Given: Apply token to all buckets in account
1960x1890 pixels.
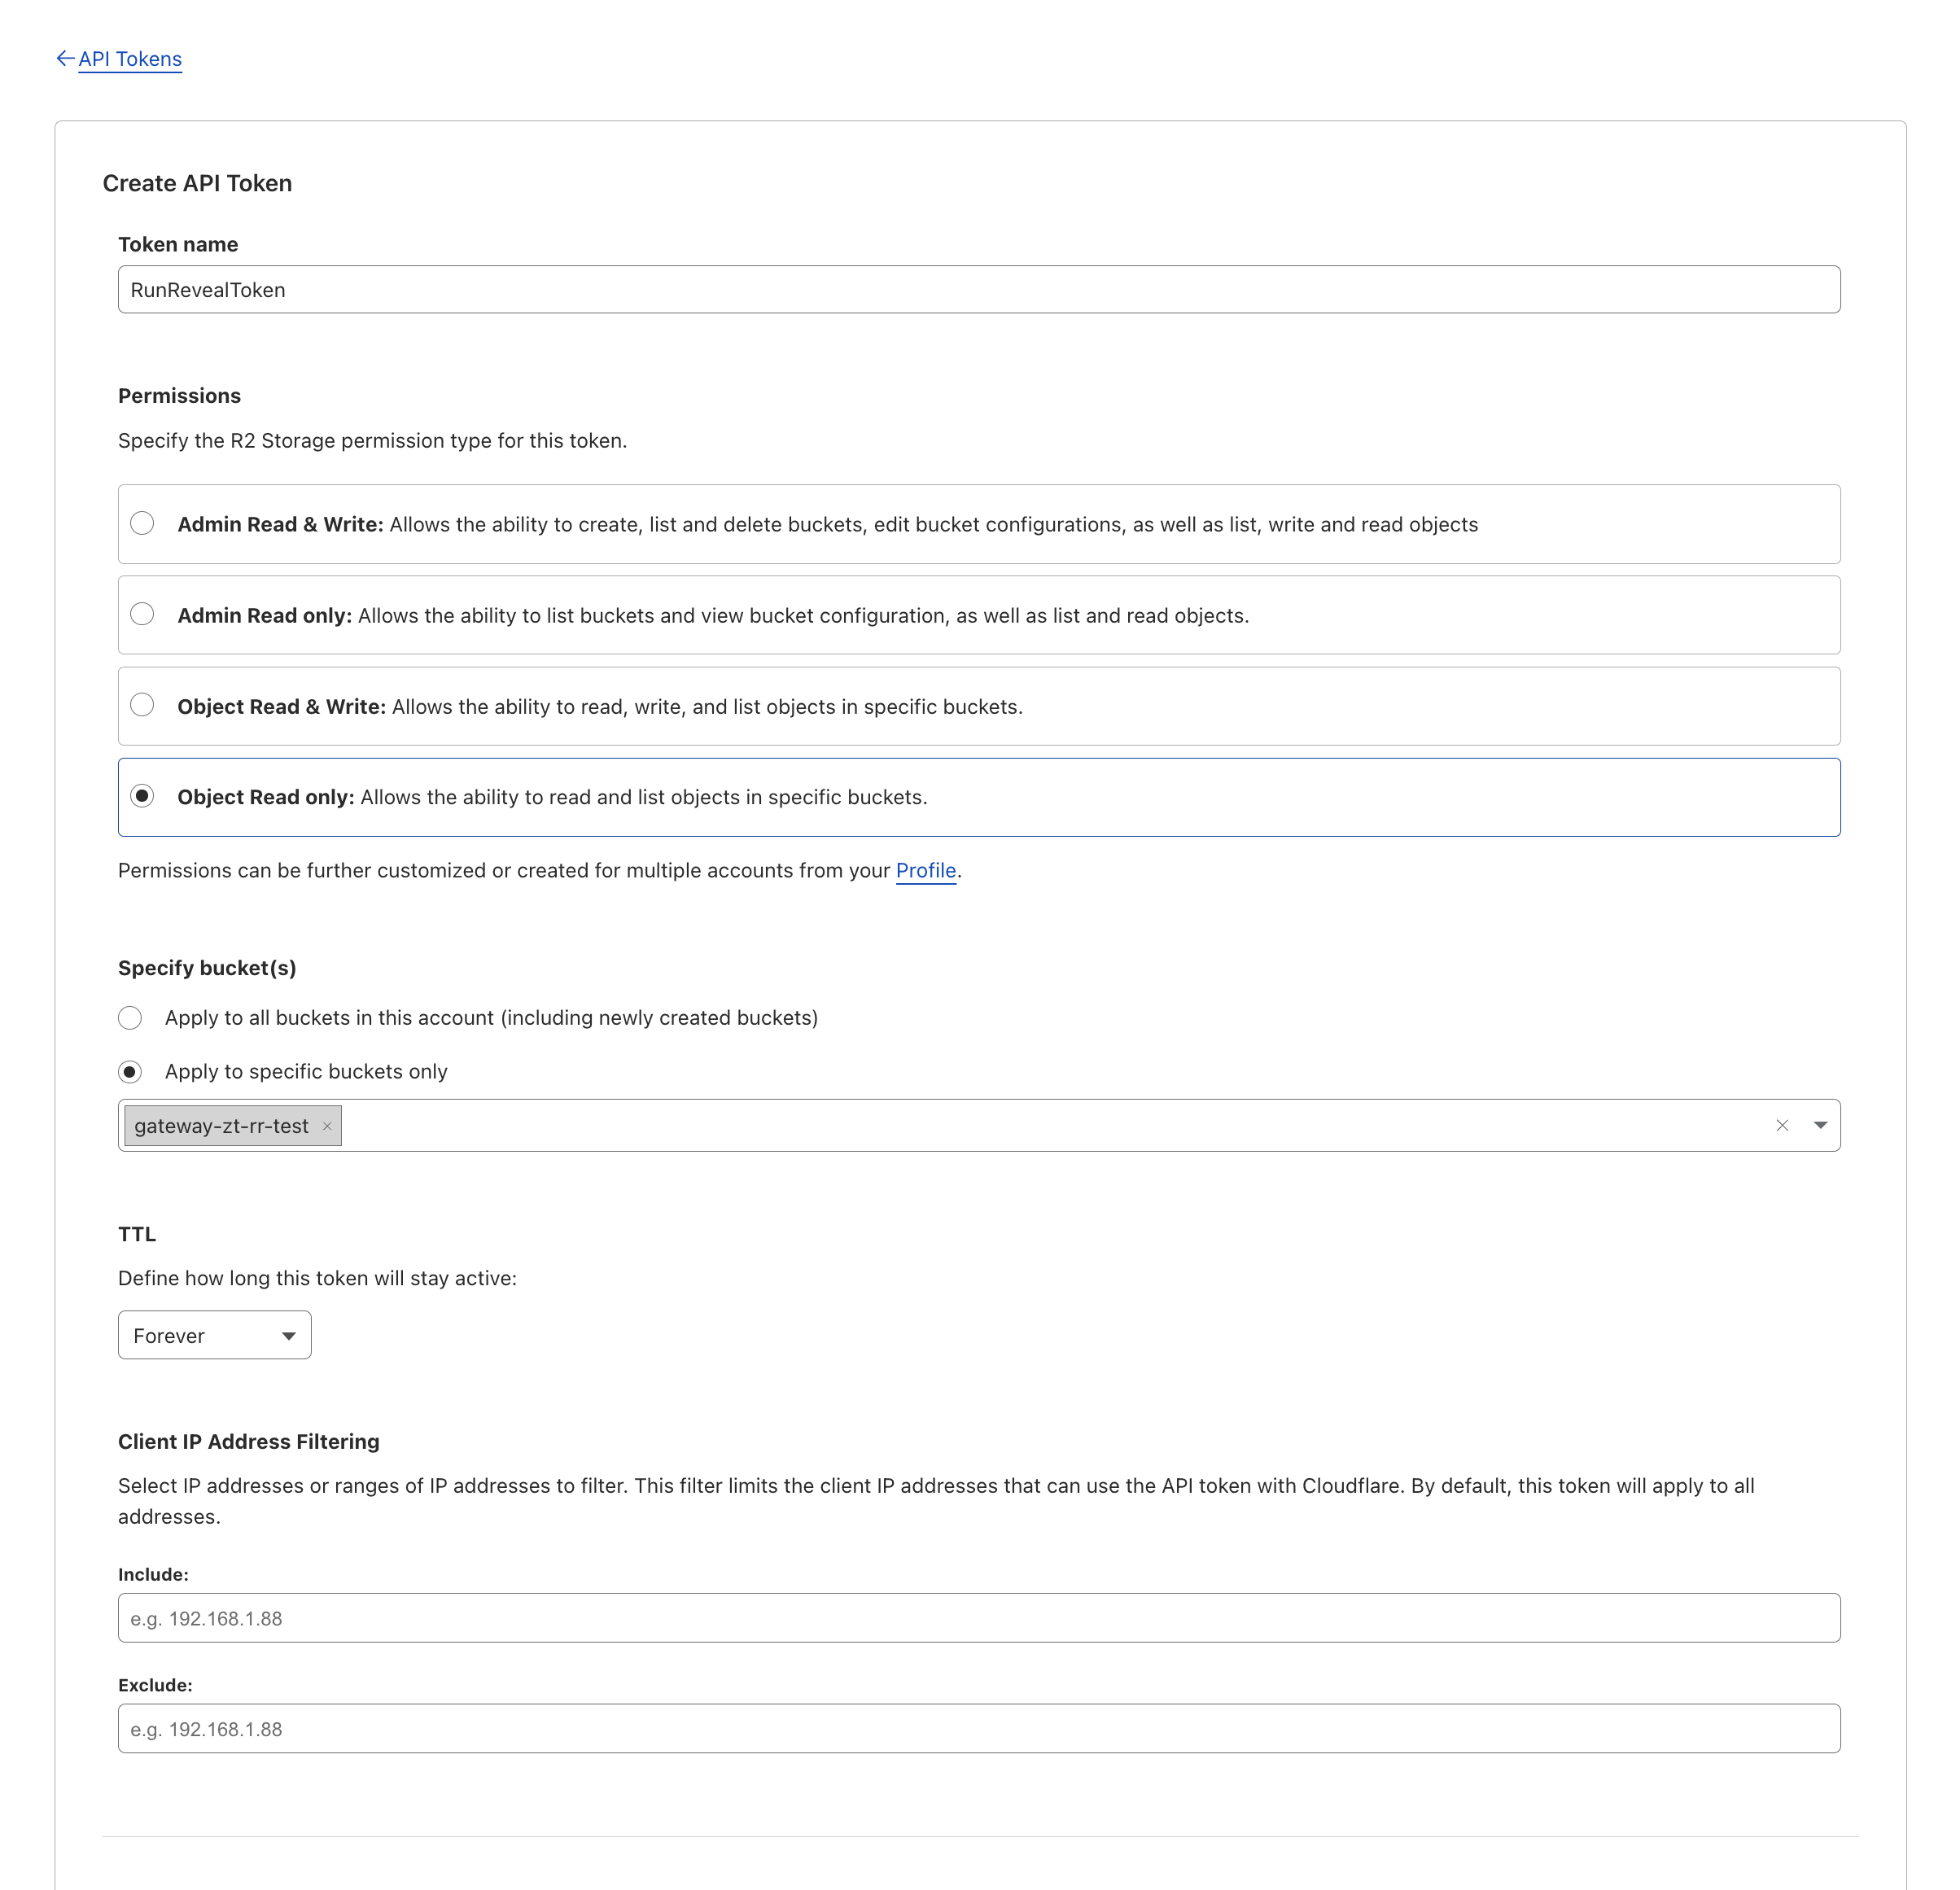Looking at the screenshot, I should click(130, 1018).
